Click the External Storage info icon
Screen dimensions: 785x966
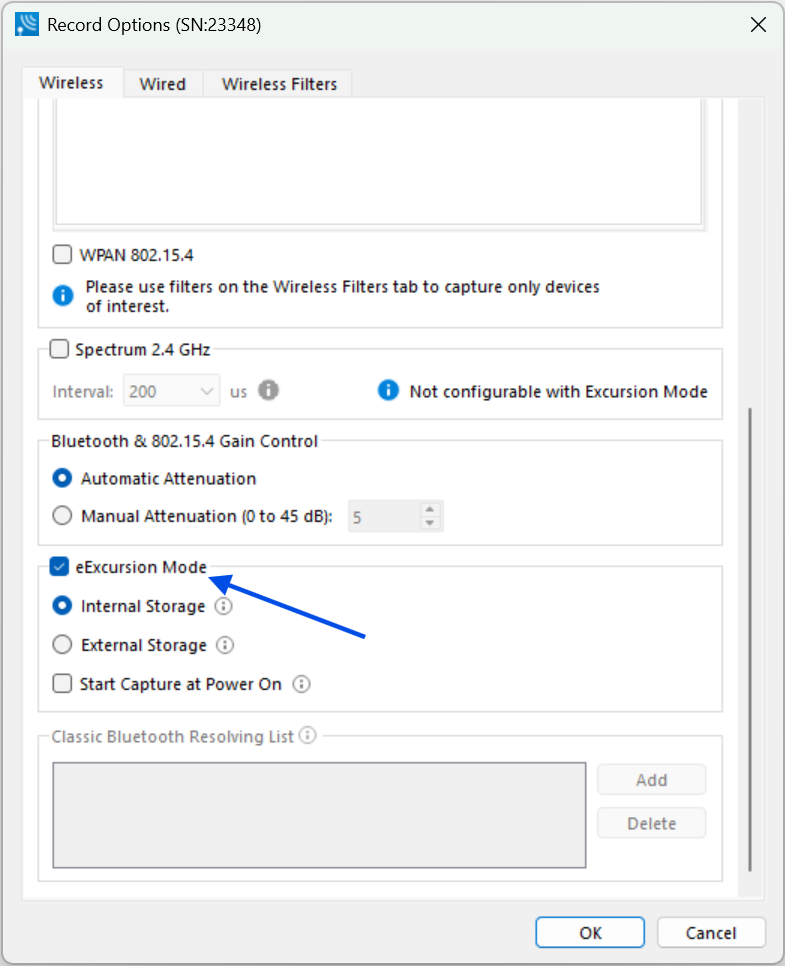click(x=225, y=645)
